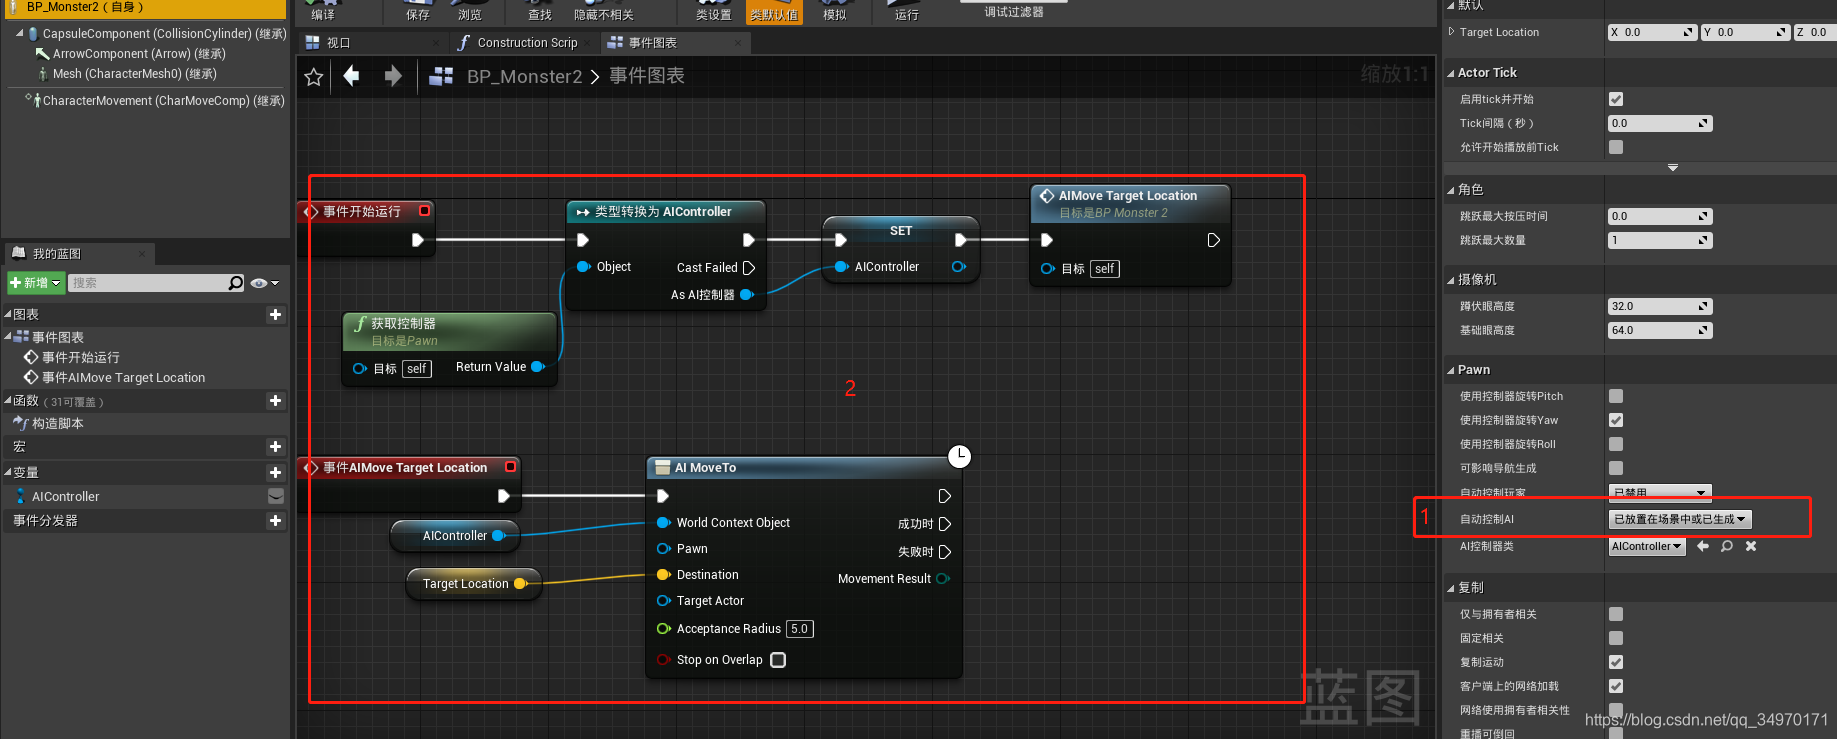This screenshot has height=739, width=1837.
Task: Click the 编译 compile button
Action: (x=323, y=11)
